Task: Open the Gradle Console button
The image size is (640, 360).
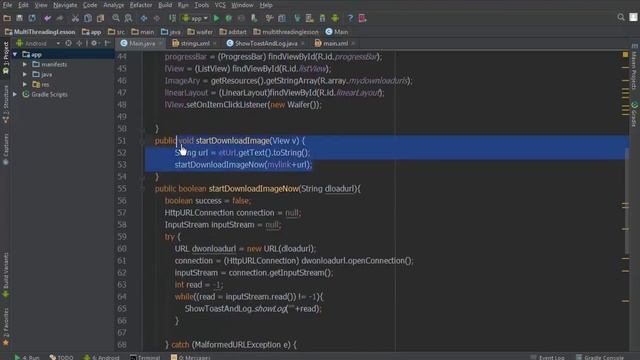Action: click(600, 357)
